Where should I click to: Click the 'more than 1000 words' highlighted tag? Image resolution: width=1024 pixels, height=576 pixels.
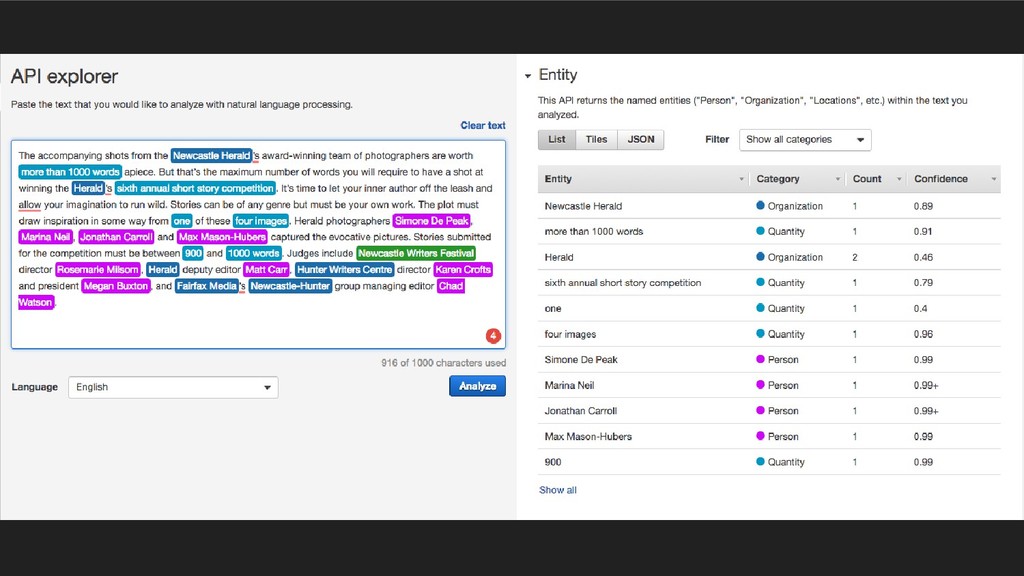tap(70, 172)
